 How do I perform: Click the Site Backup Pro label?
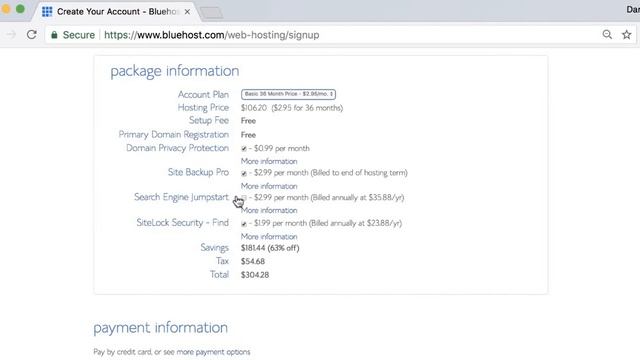(198, 172)
